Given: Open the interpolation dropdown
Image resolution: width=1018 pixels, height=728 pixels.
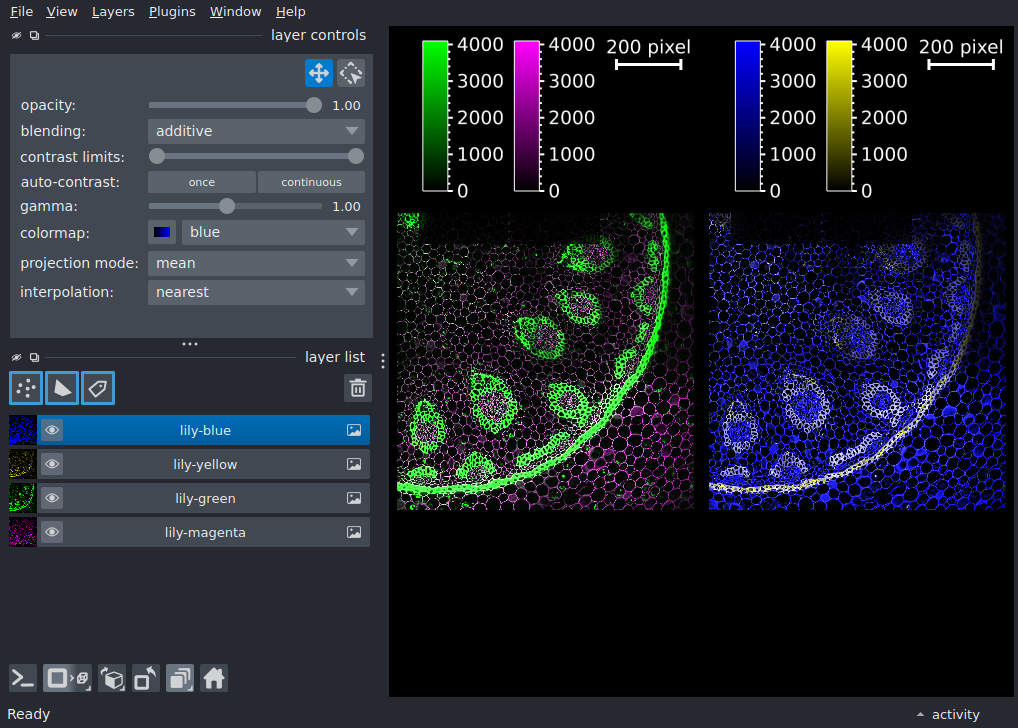Looking at the screenshot, I should click(x=256, y=292).
